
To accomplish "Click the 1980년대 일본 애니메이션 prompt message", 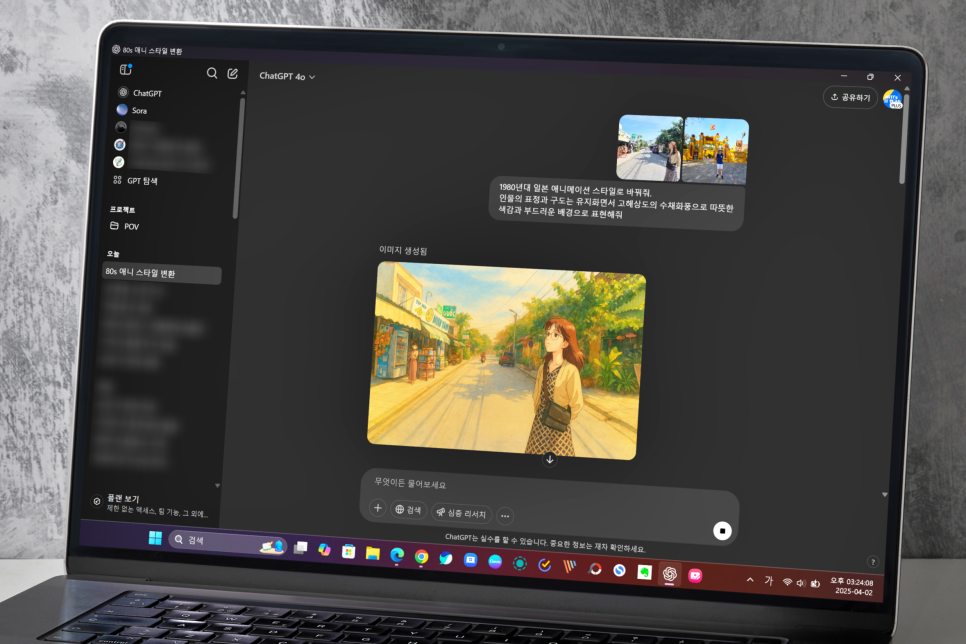I will 616,203.
